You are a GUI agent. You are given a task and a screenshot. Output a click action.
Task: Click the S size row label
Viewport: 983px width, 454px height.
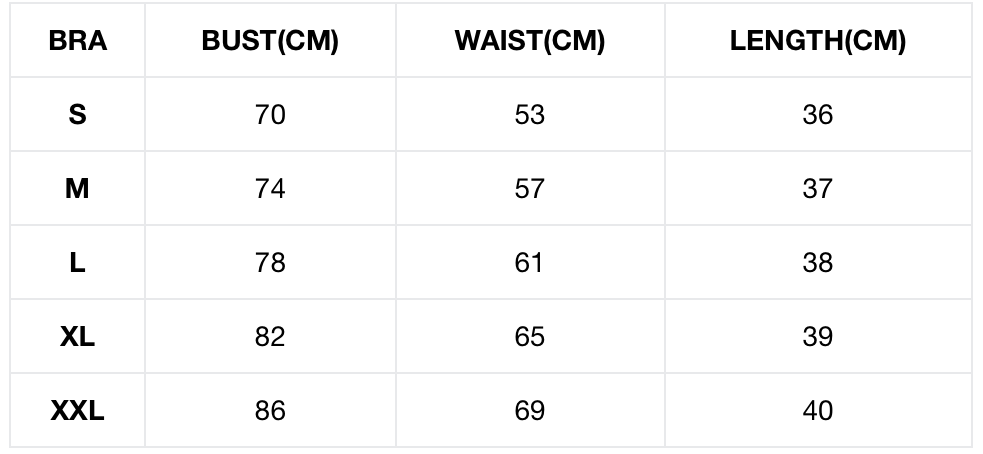78,115
